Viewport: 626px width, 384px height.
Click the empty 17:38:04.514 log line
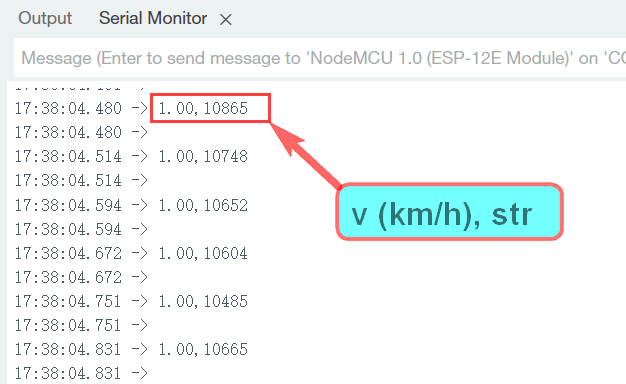click(81, 180)
